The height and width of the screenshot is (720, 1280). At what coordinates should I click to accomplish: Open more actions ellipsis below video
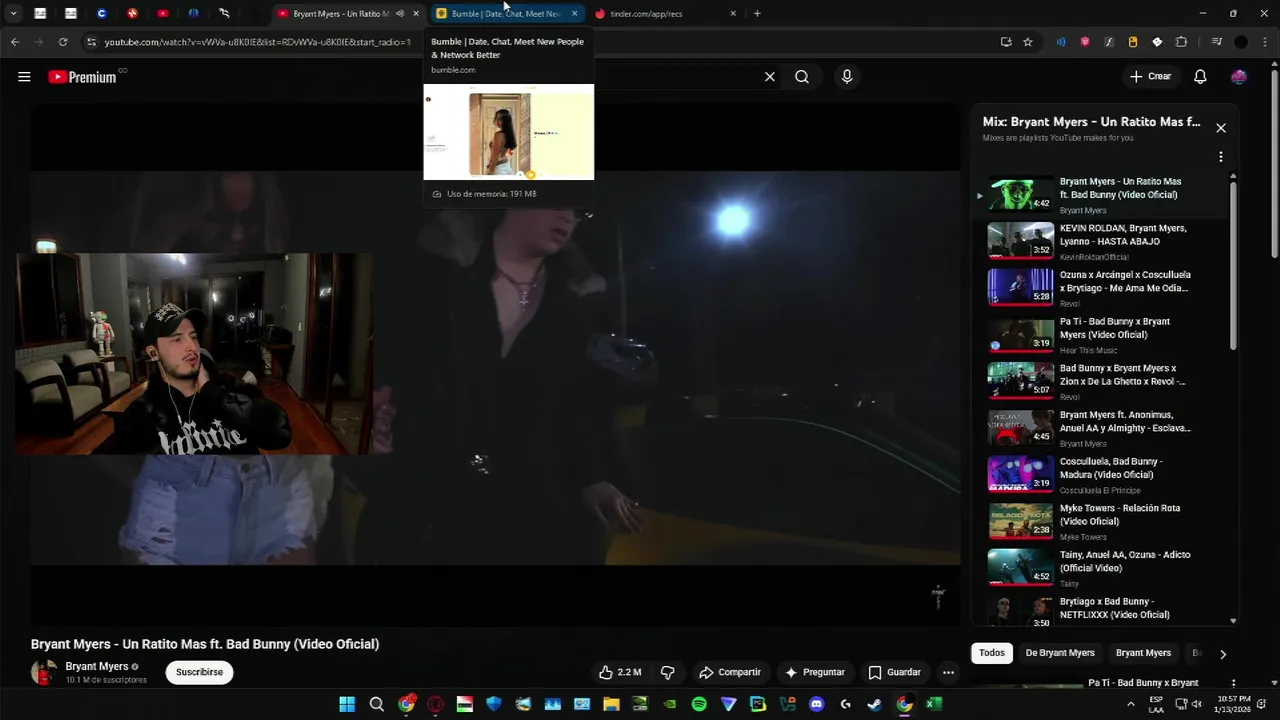coord(948,672)
